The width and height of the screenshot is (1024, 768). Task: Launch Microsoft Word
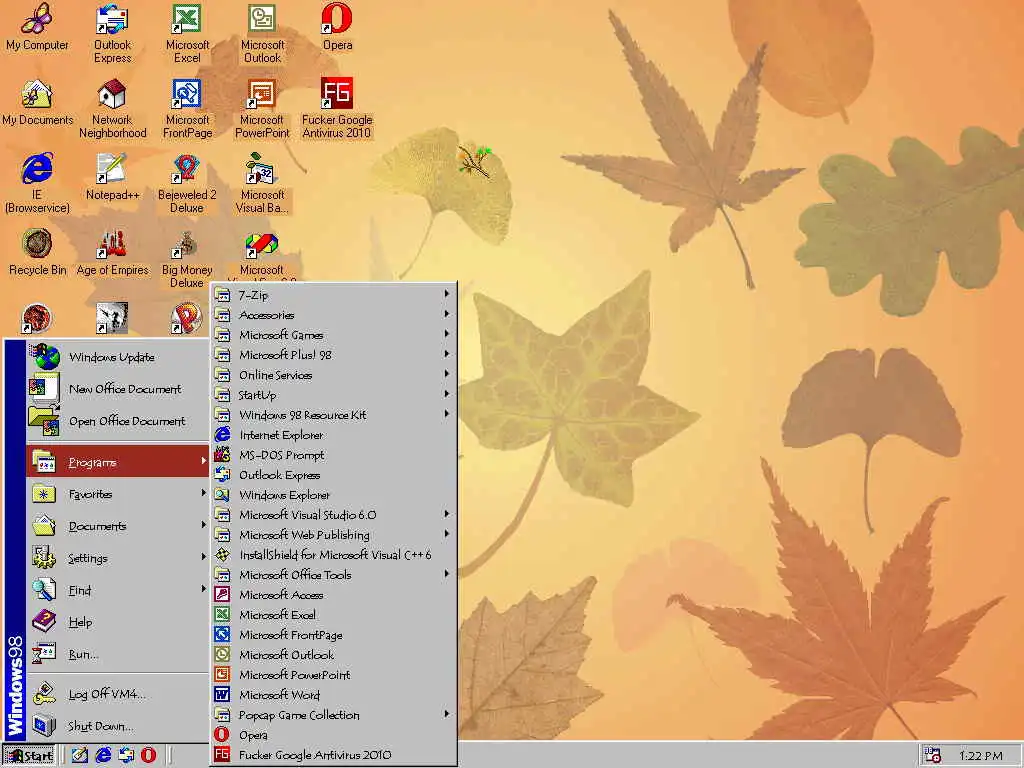point(333,695)
